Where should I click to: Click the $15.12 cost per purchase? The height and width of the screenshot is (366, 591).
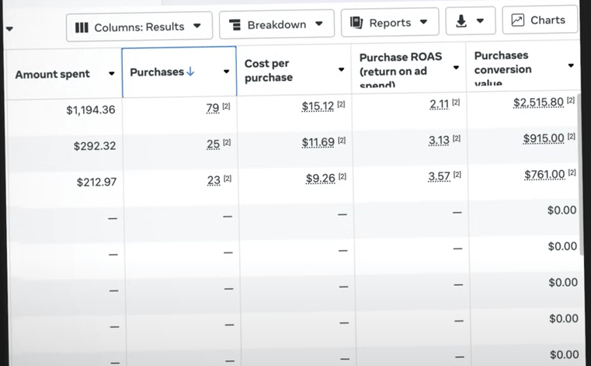pos(318,106)
